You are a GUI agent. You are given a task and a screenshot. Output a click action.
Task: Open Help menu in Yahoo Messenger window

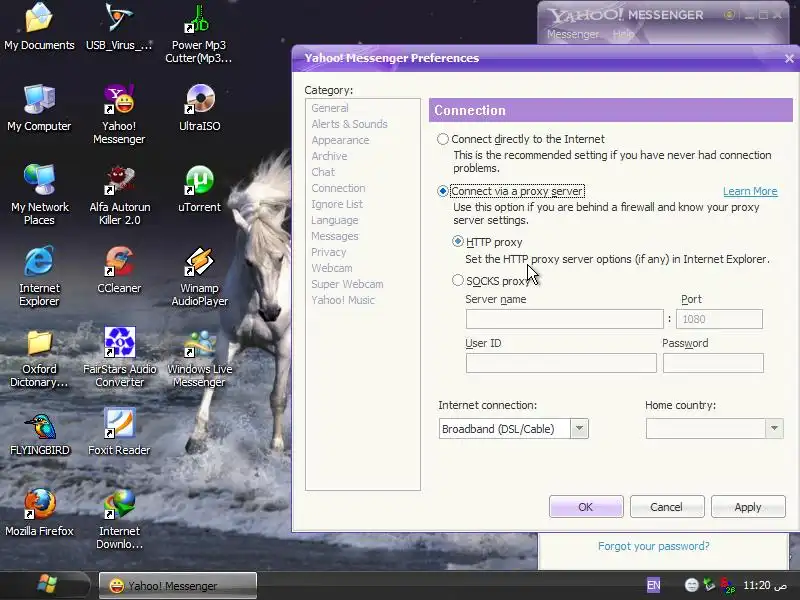[x=623, y=34]
